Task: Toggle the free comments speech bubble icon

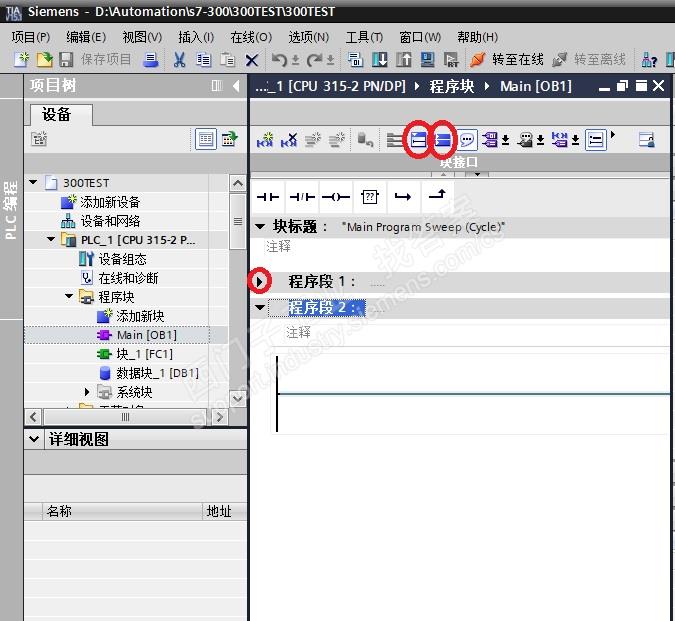Action: [467, 140]
